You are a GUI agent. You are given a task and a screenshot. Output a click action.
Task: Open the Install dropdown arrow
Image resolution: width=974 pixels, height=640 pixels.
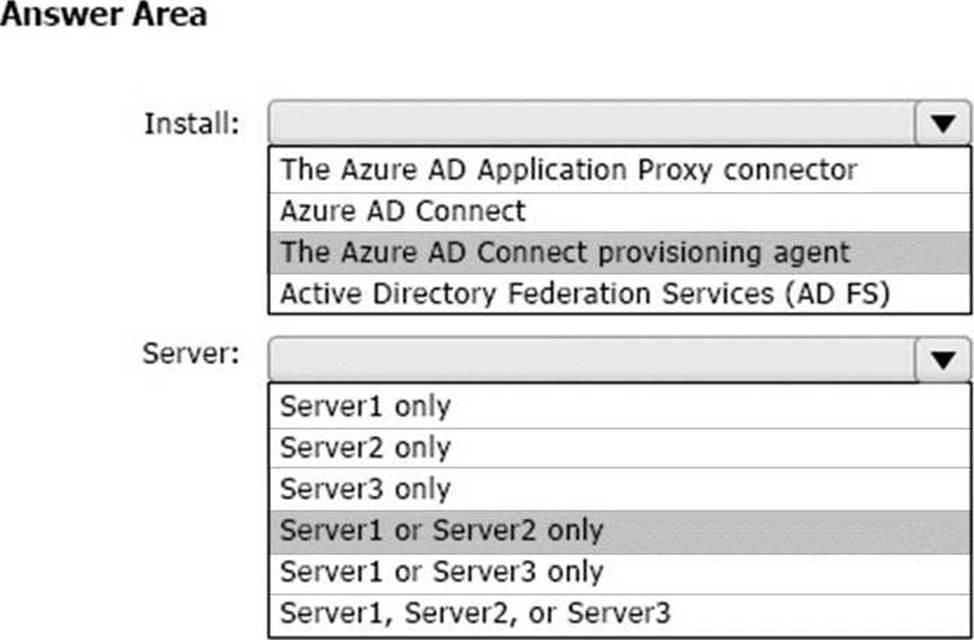(x=942, y=123)
